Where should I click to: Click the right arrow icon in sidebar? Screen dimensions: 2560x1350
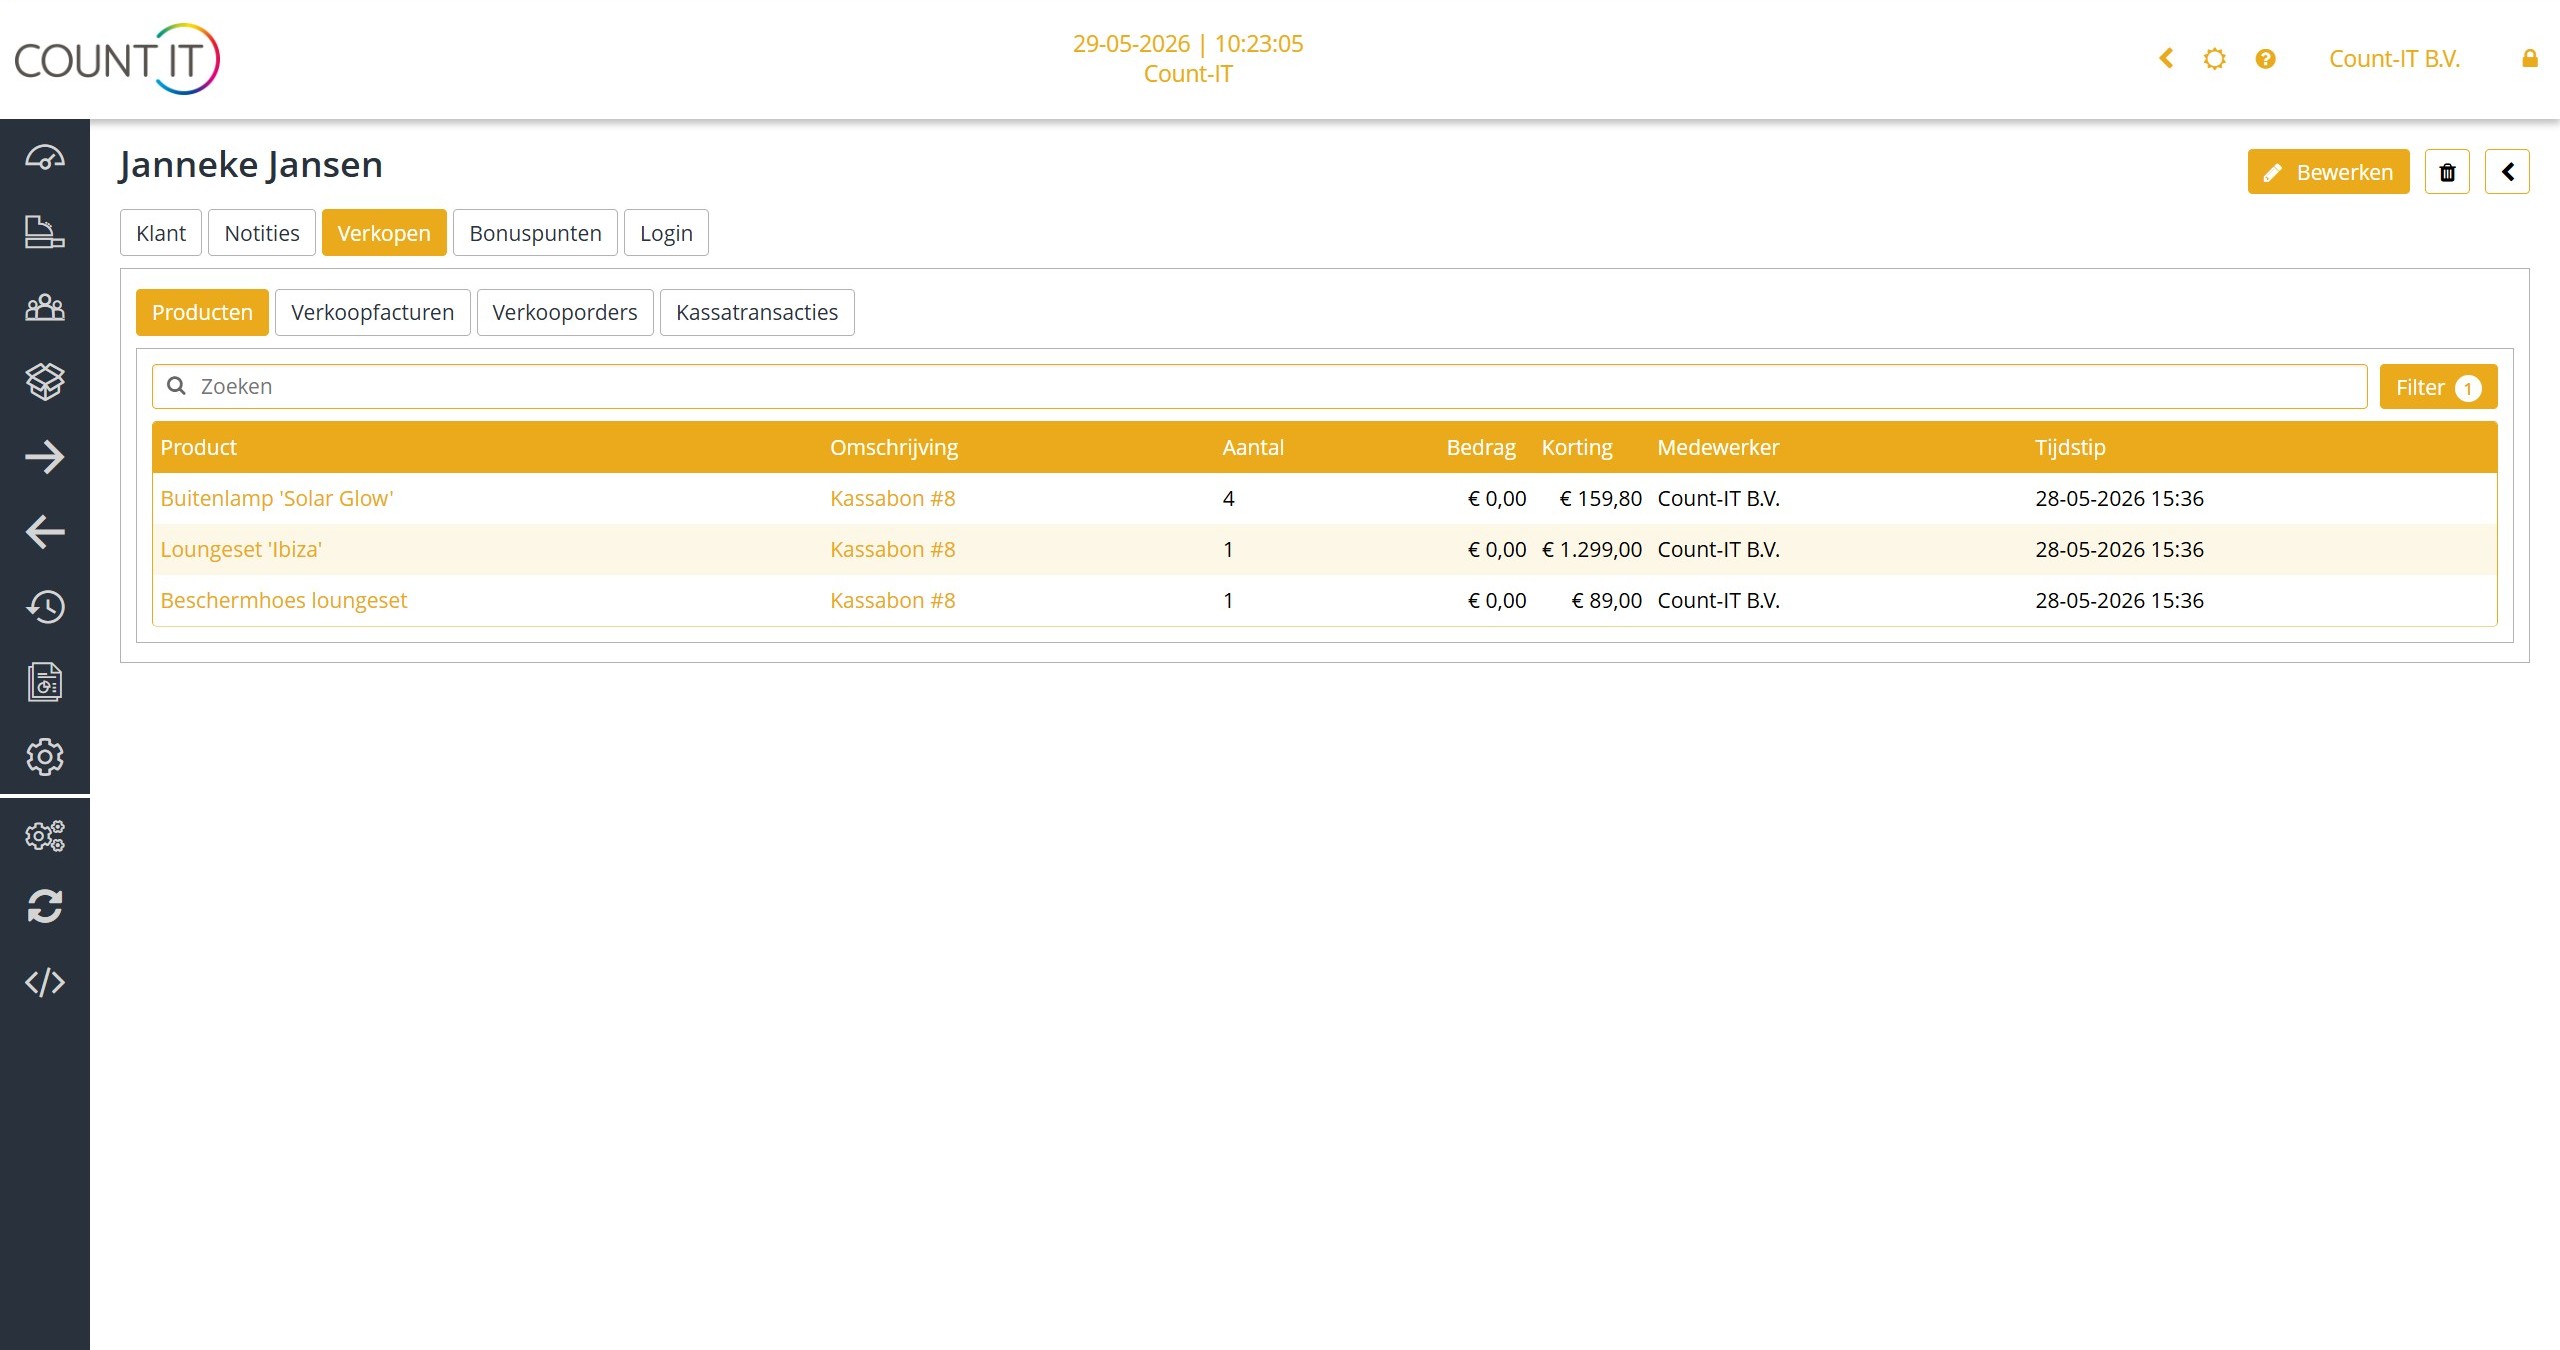[x=45, y=457]
